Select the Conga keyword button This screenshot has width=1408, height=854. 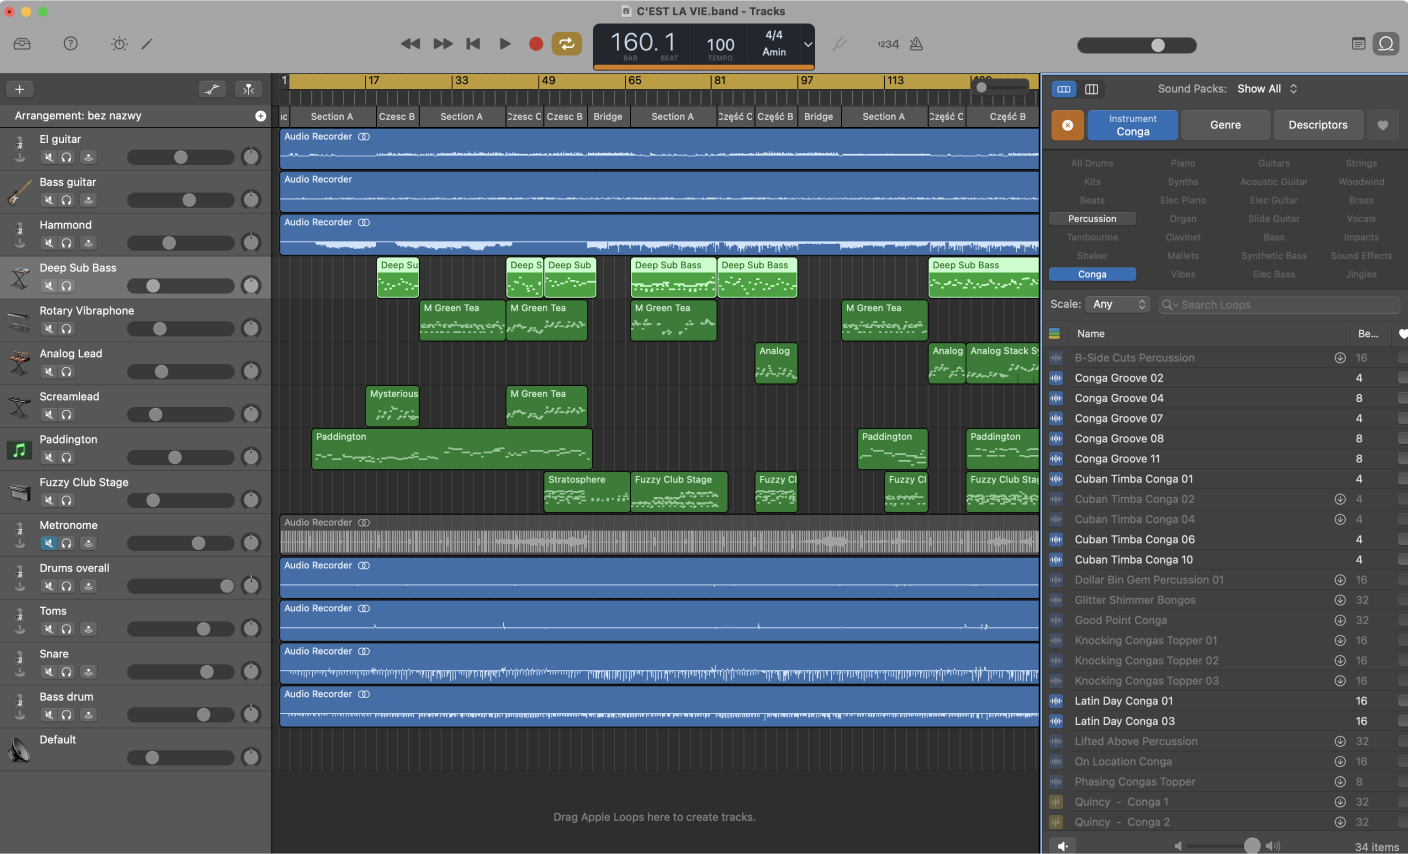[1092, 274]
